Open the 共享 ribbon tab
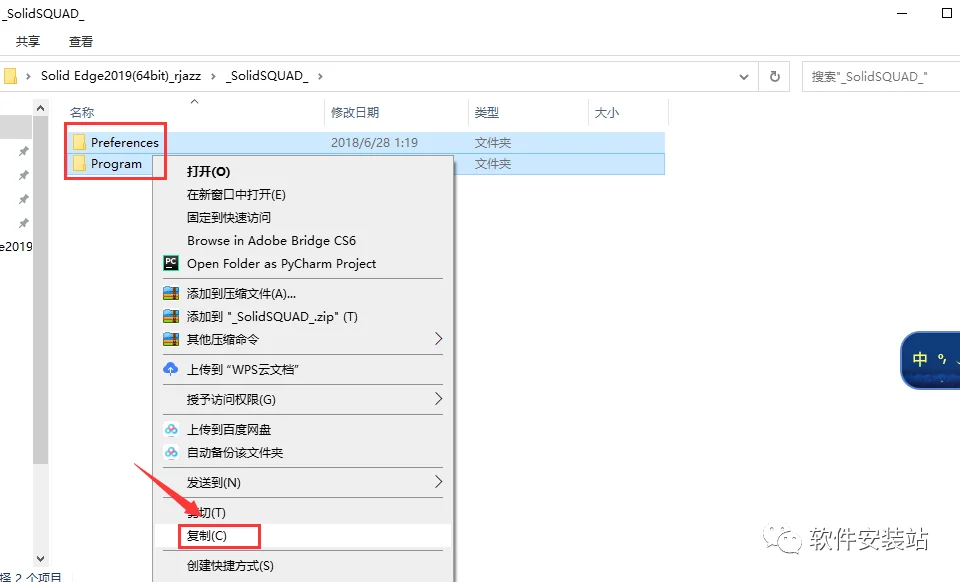Viewport: 960px width, 582px height. pyautogui.click(x=28, y=41)
